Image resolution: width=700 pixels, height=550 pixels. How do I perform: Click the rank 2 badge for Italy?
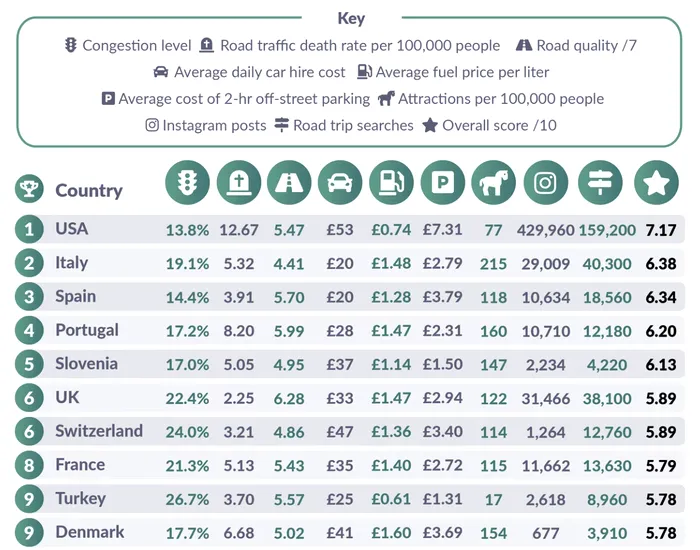tap(29, 263)
